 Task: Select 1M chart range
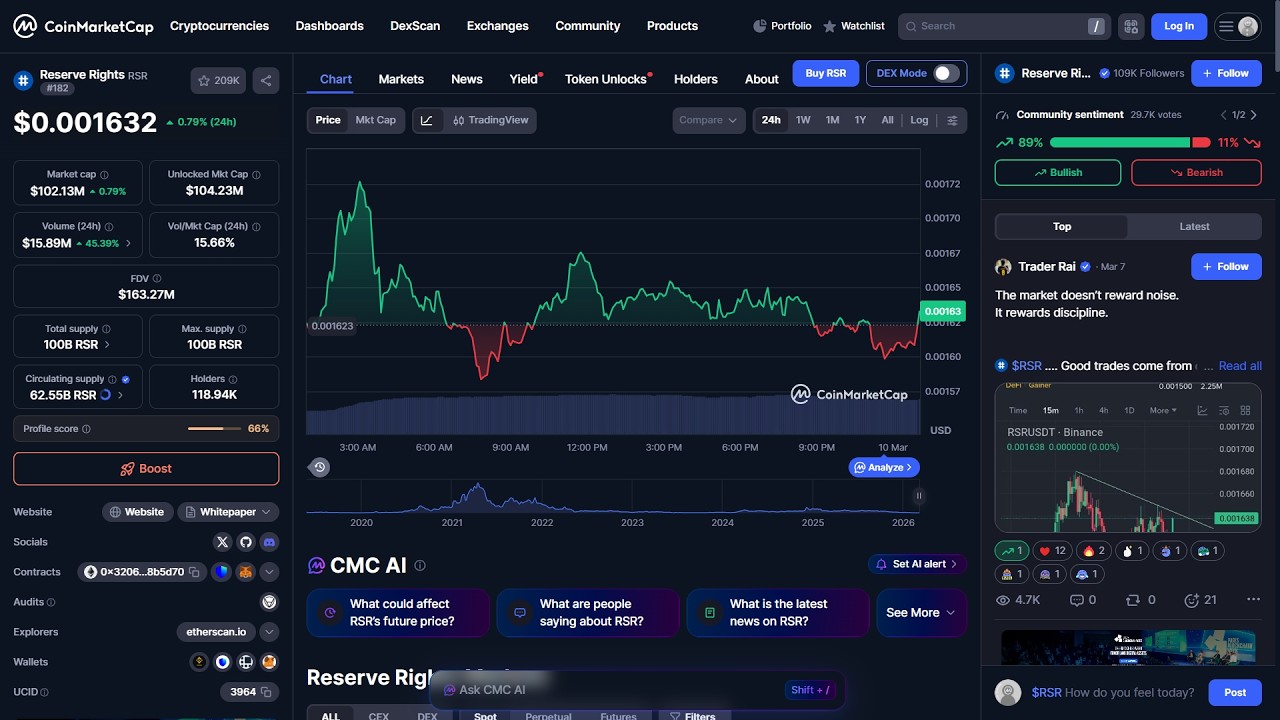point(832,120)
